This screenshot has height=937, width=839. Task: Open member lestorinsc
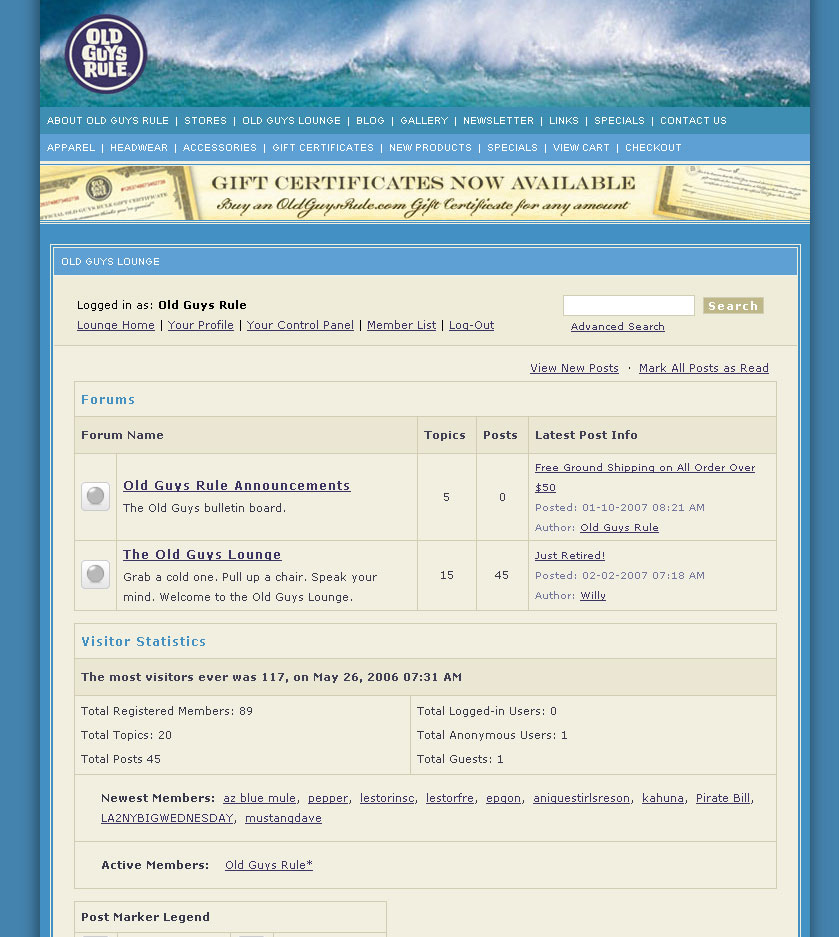tap(387, 798)
